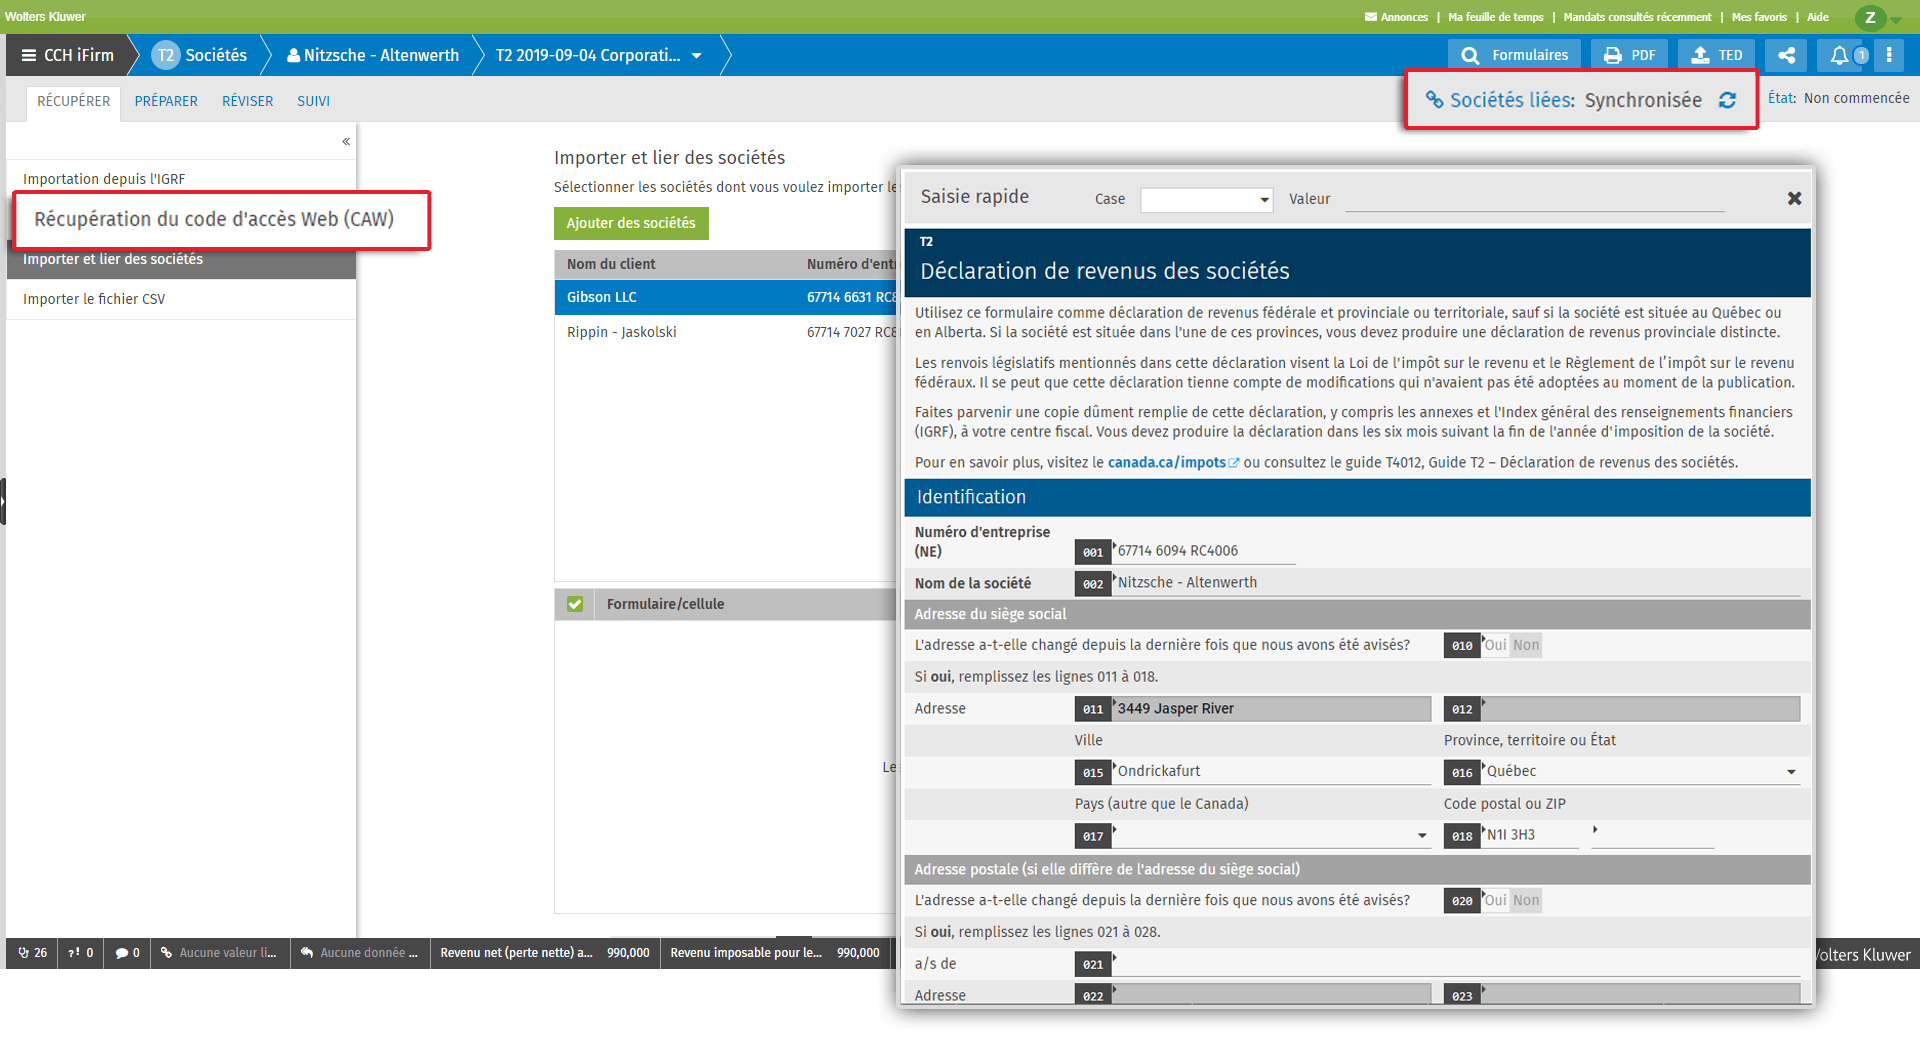
Task: Click the 001 line number badge
Action: click(x=1093, y=552)
